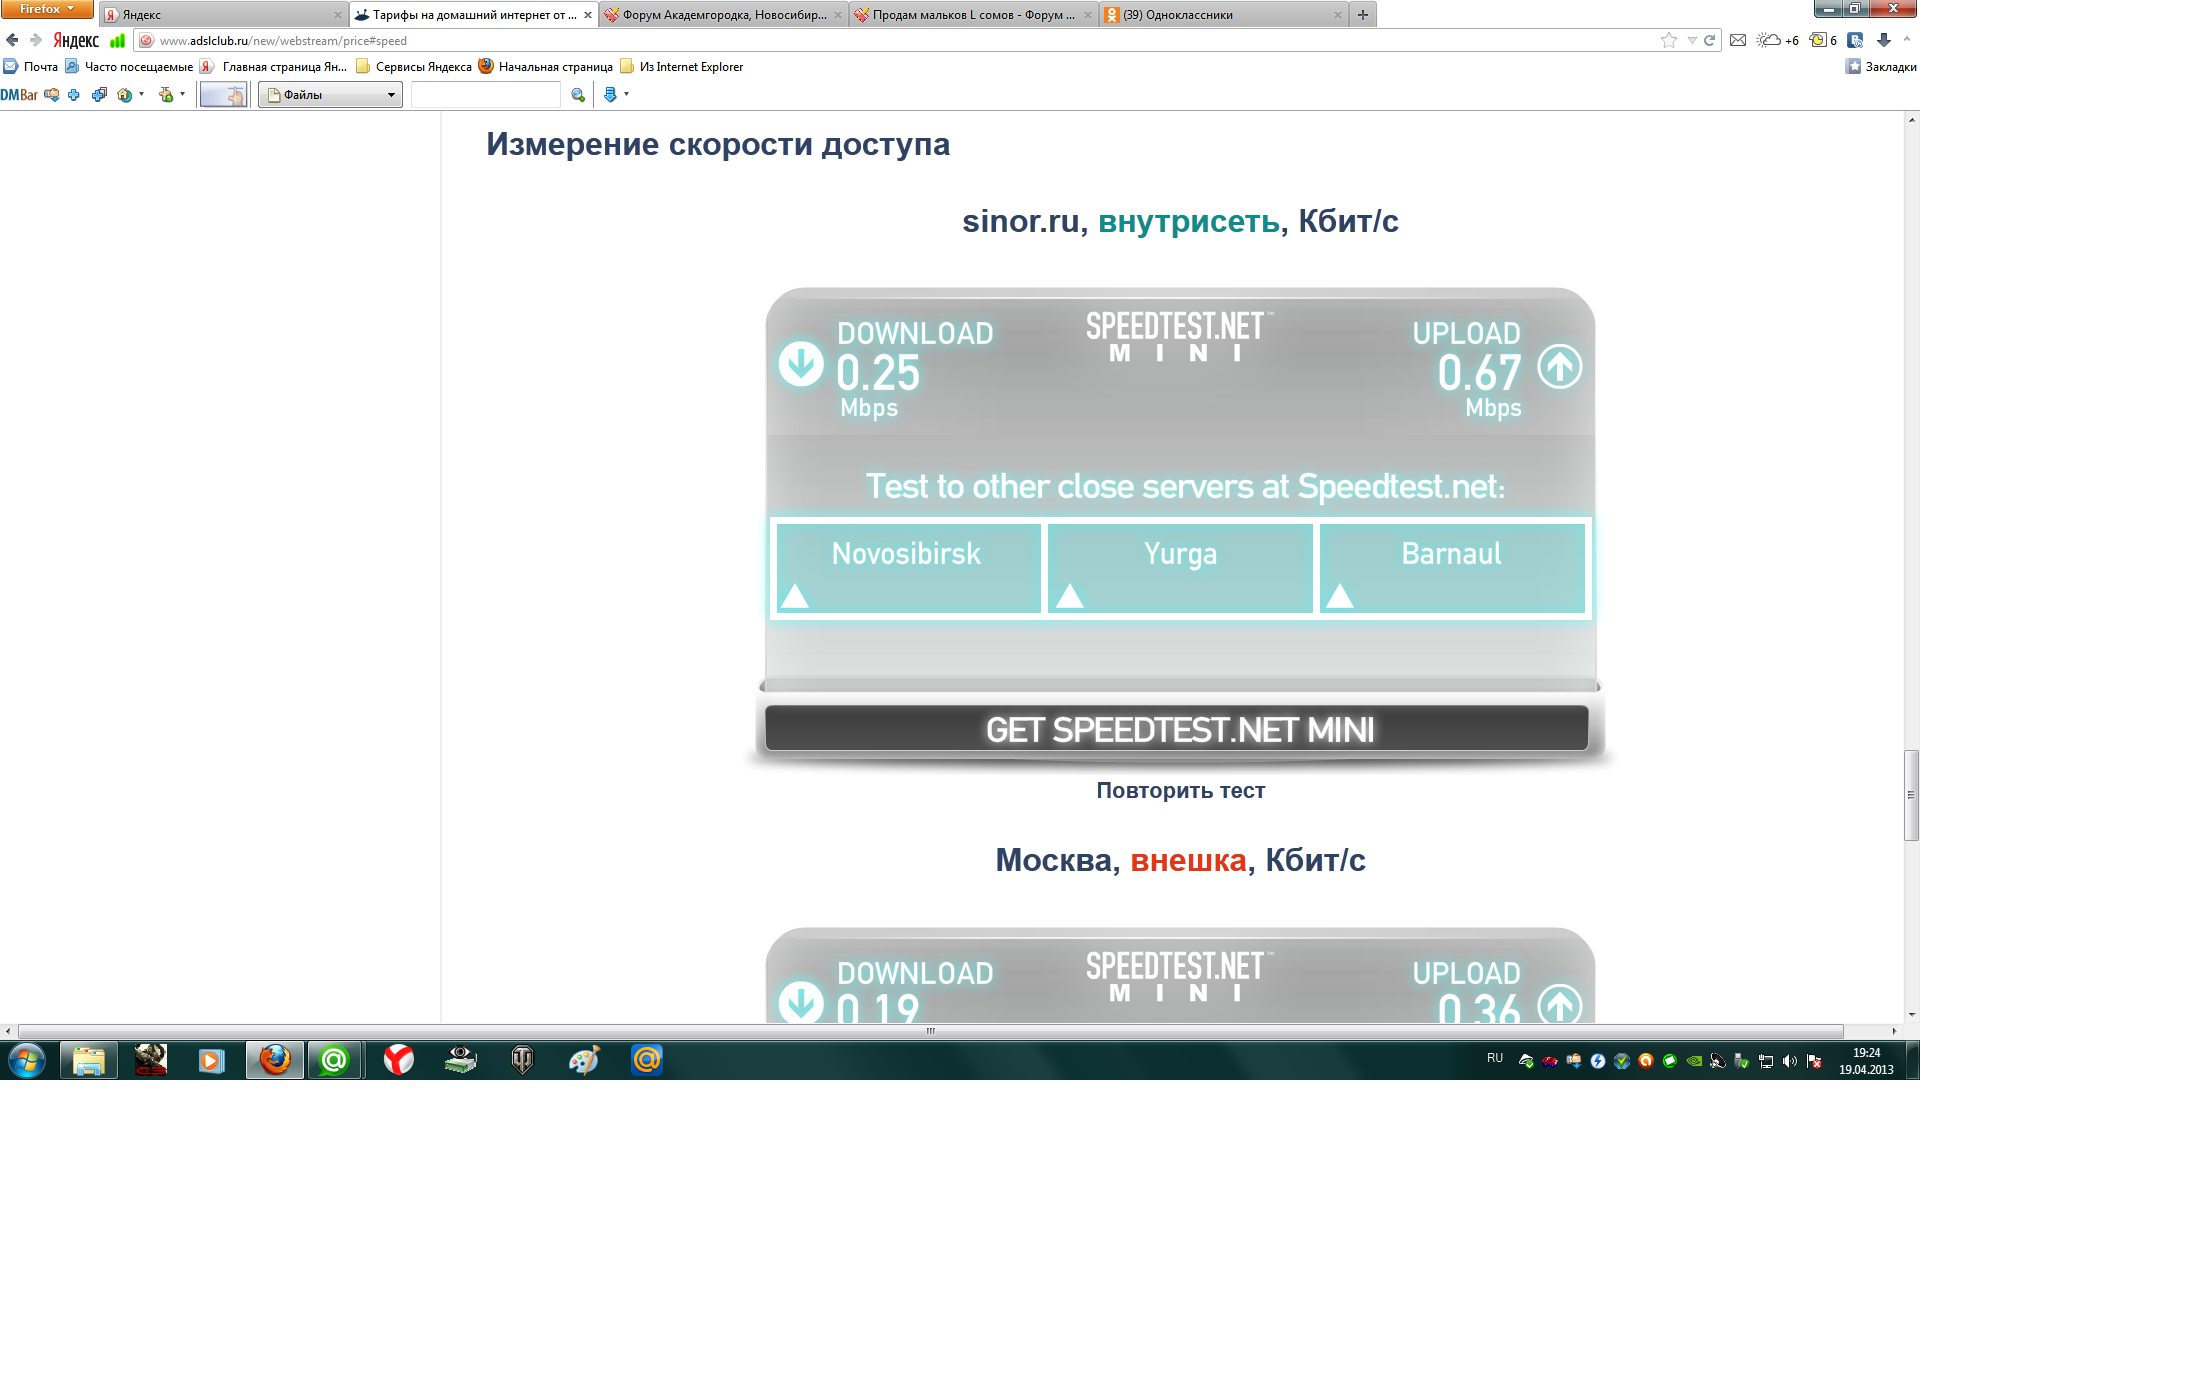This screenshot has width=2200, height=1375.
Task: Open the green Mail.ru Agent taskbar icon
Action: (x=334, y=1060)
